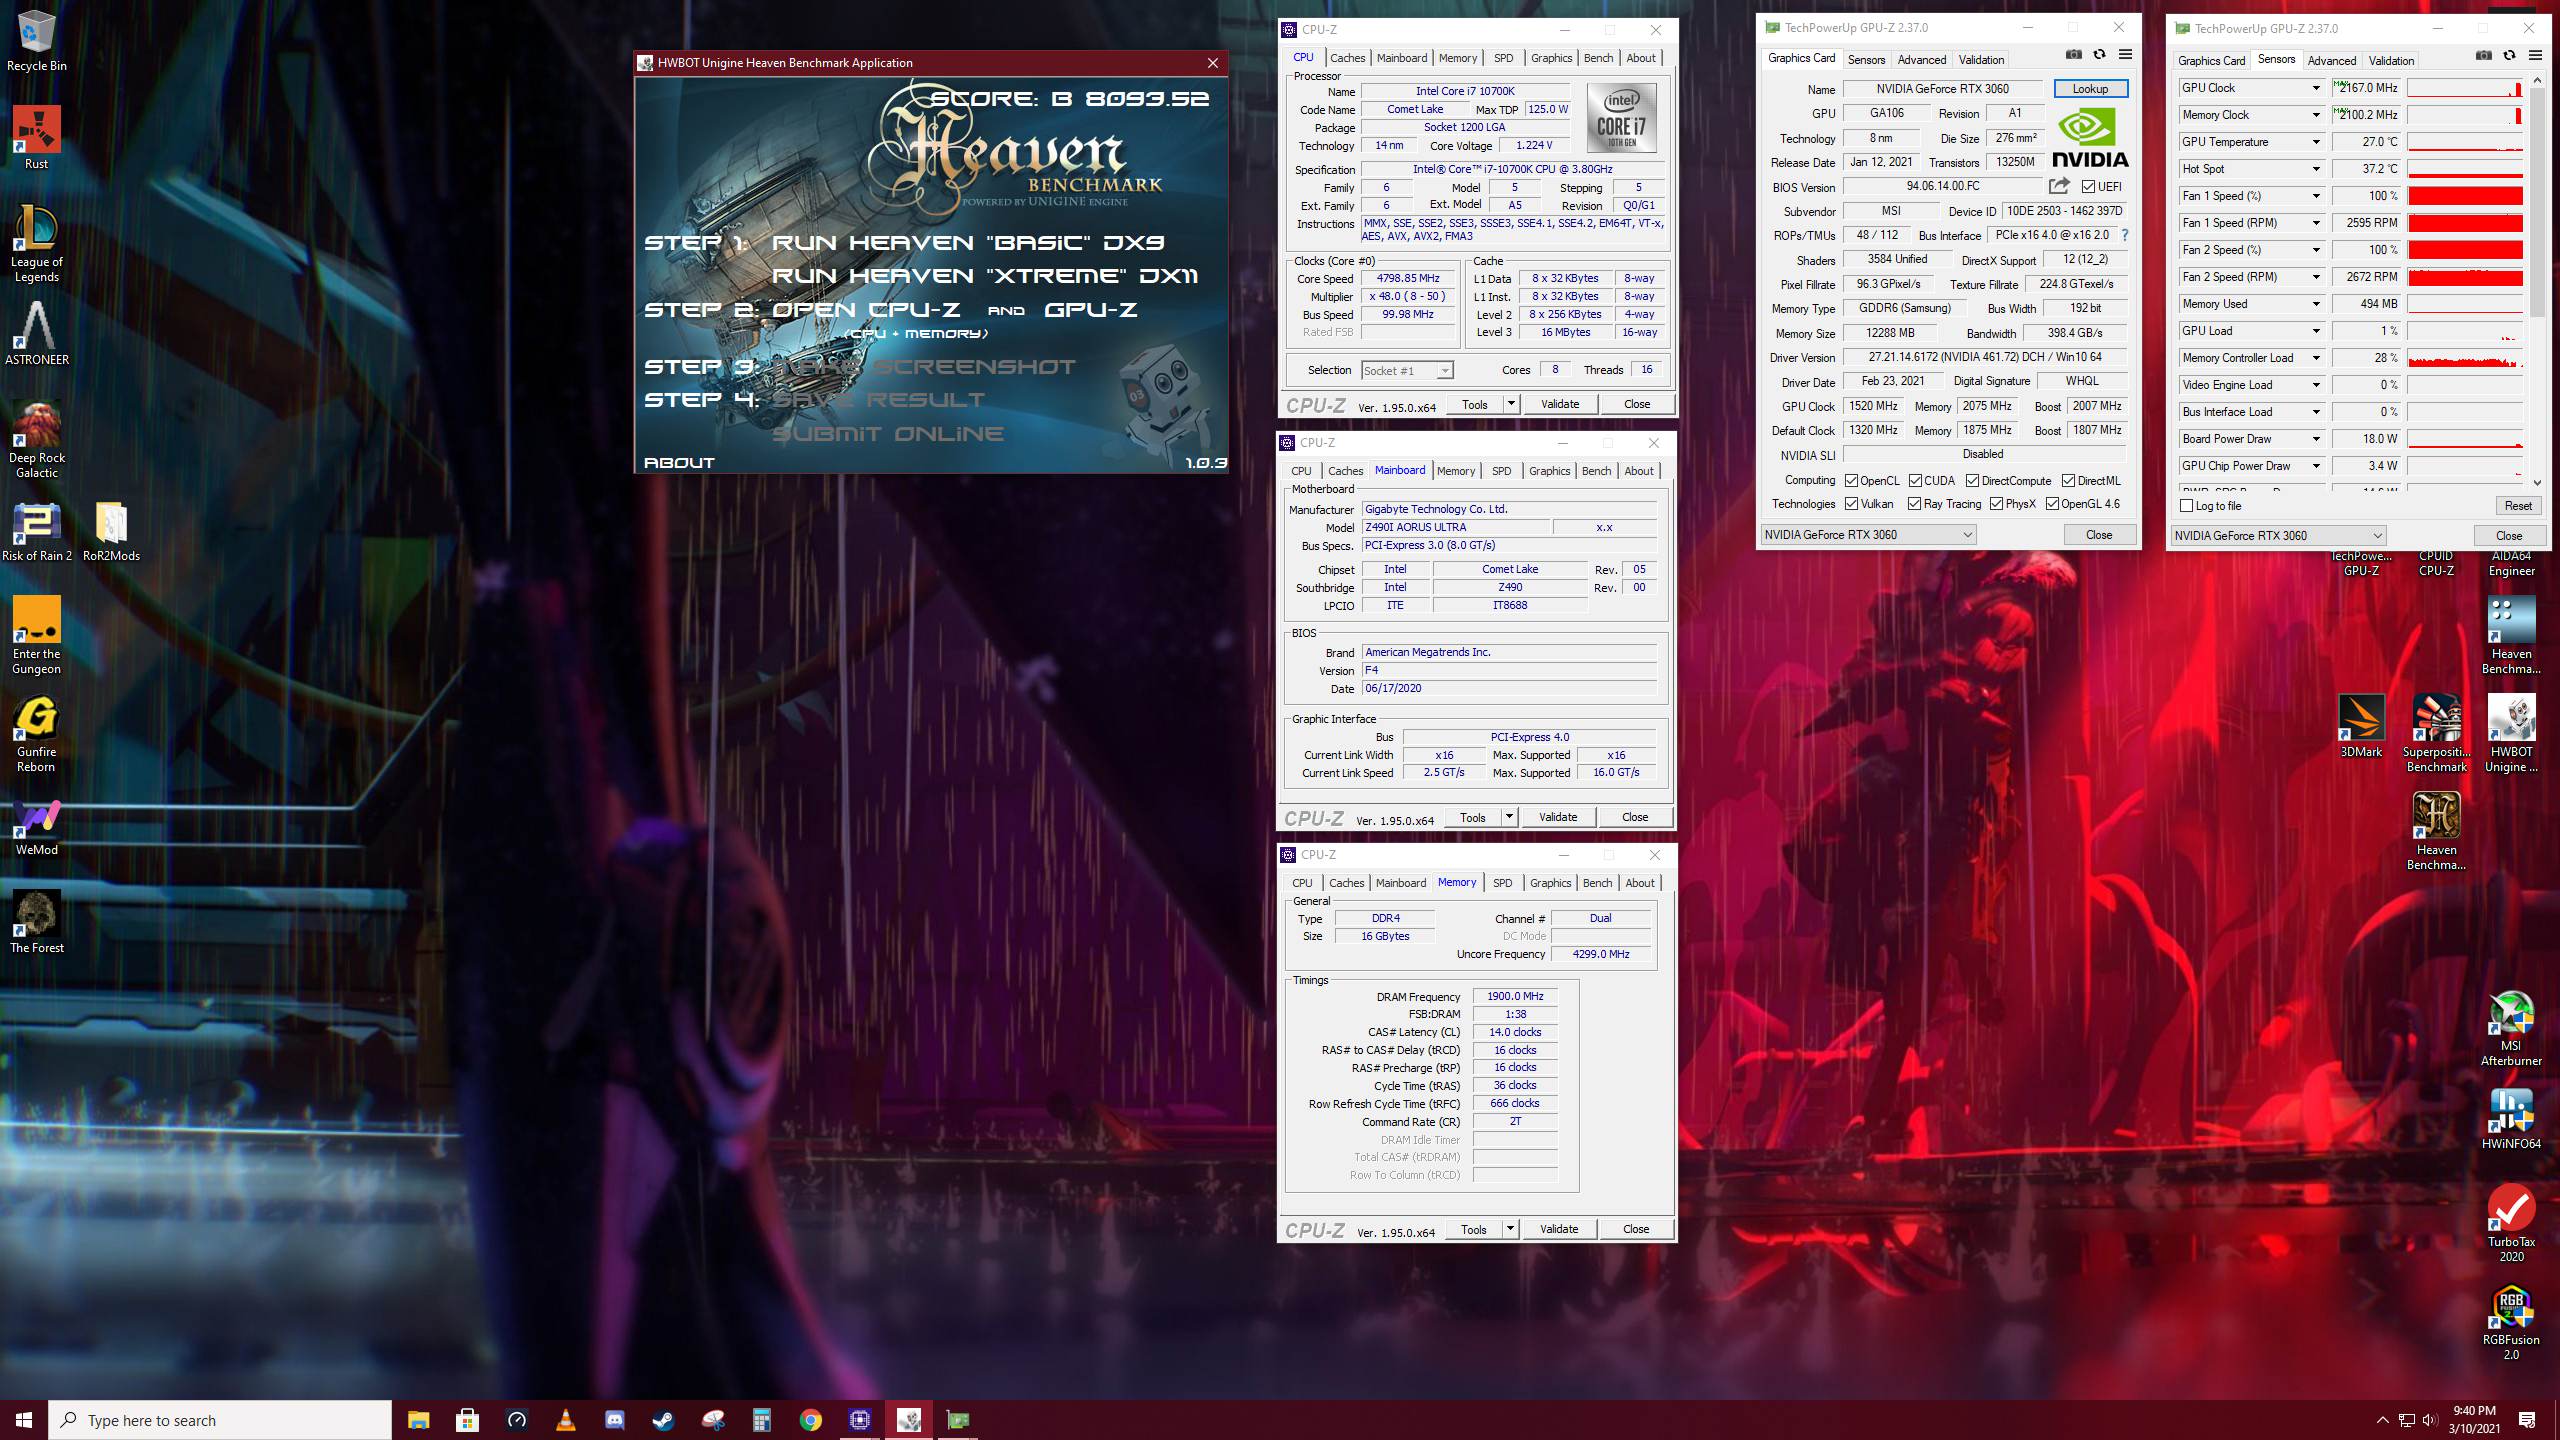Select Gunfire Reborn desktop icon
This screenshot has height=1440, width=2560.
pyautogui.click(x=36, y=733)
